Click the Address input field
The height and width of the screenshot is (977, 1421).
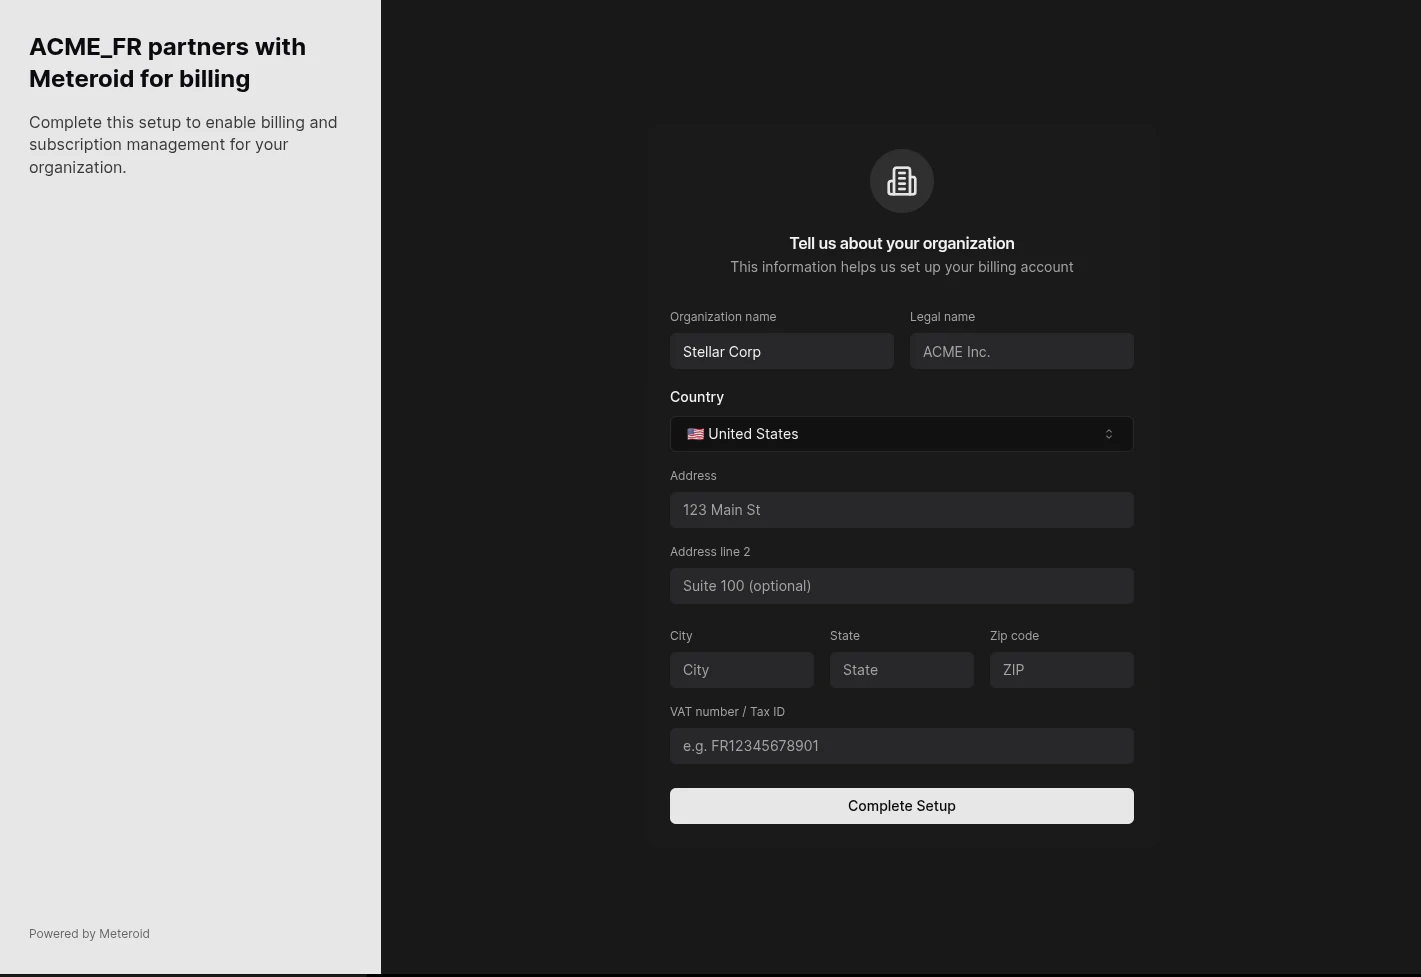tap(902, 510)
